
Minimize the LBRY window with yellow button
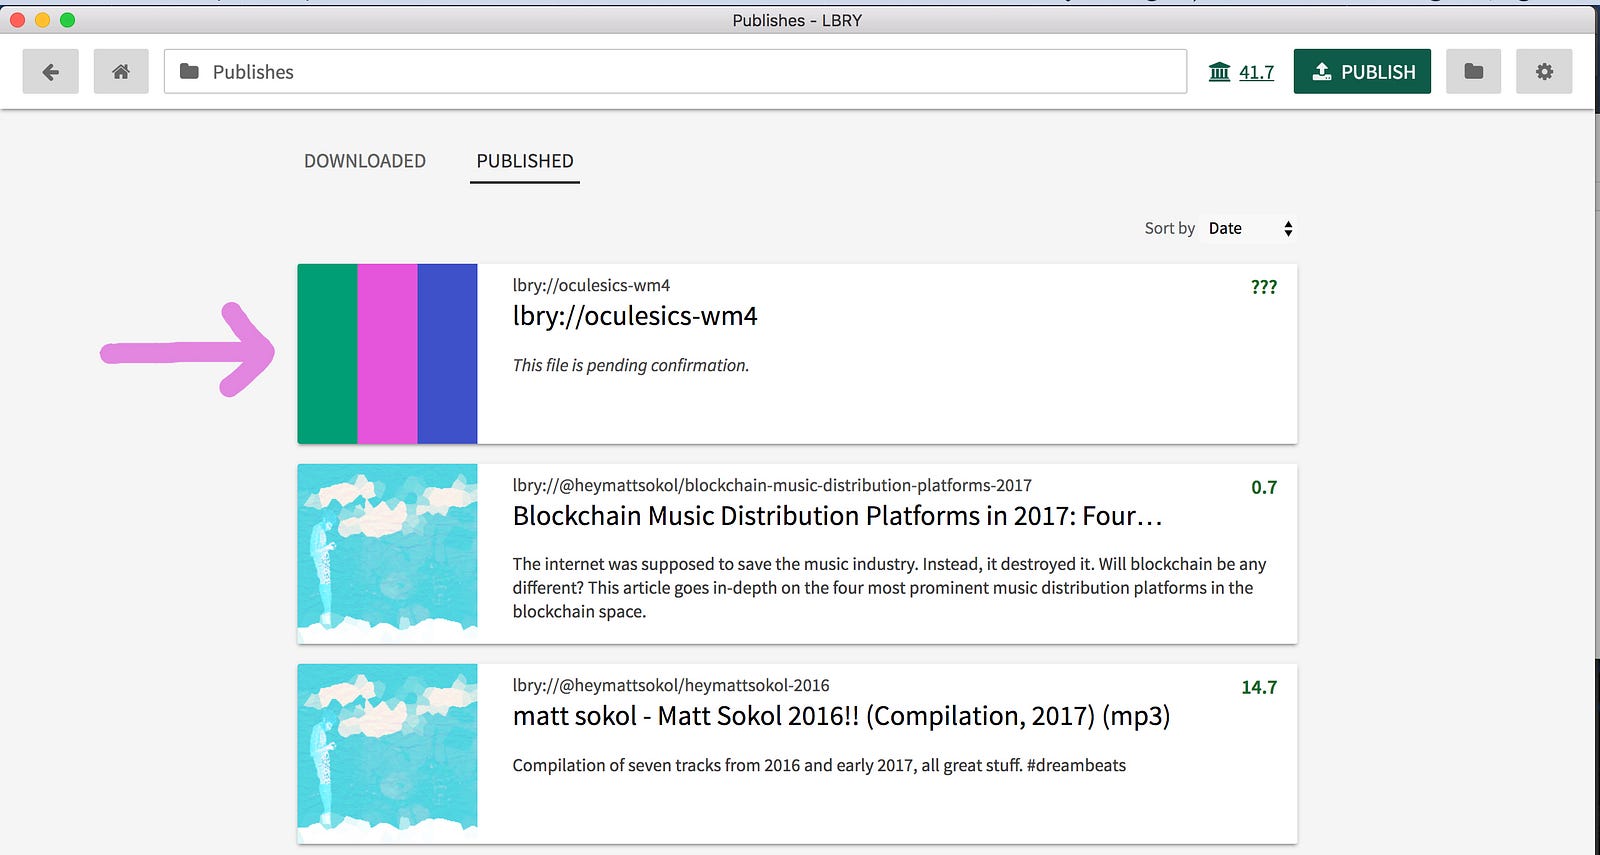(x=42, y=20)
